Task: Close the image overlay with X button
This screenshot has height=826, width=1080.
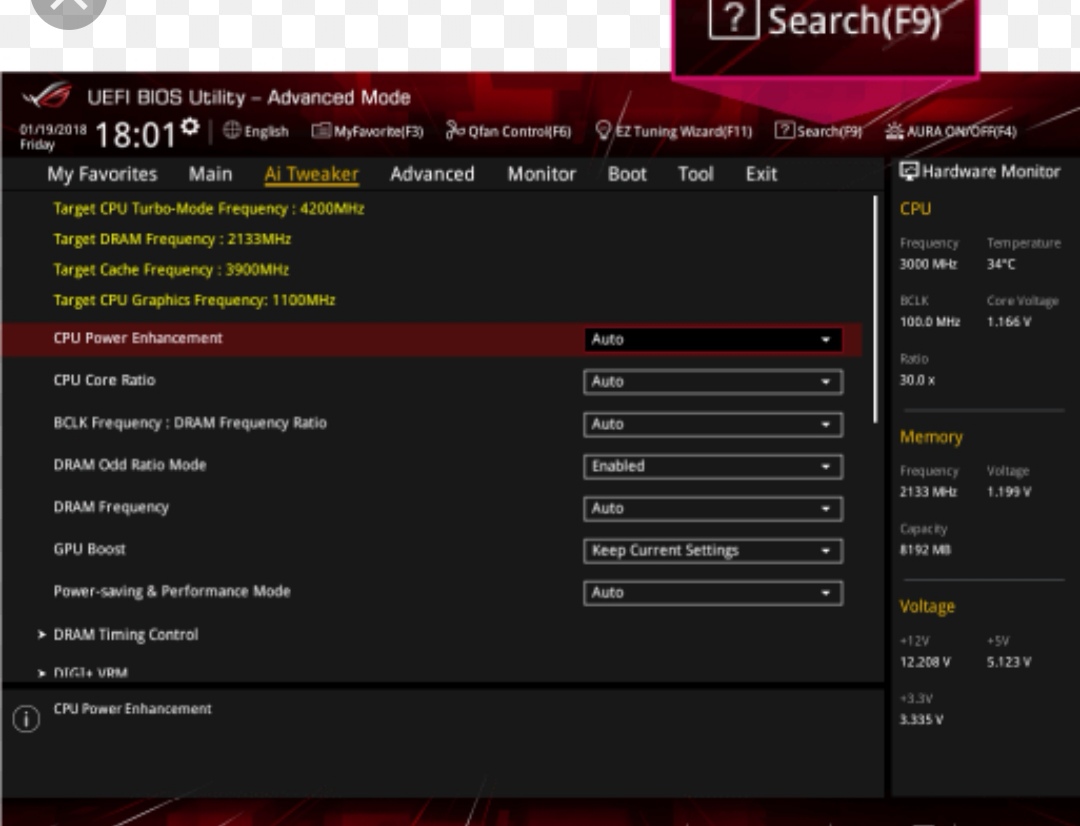Action: coord(68,8)
